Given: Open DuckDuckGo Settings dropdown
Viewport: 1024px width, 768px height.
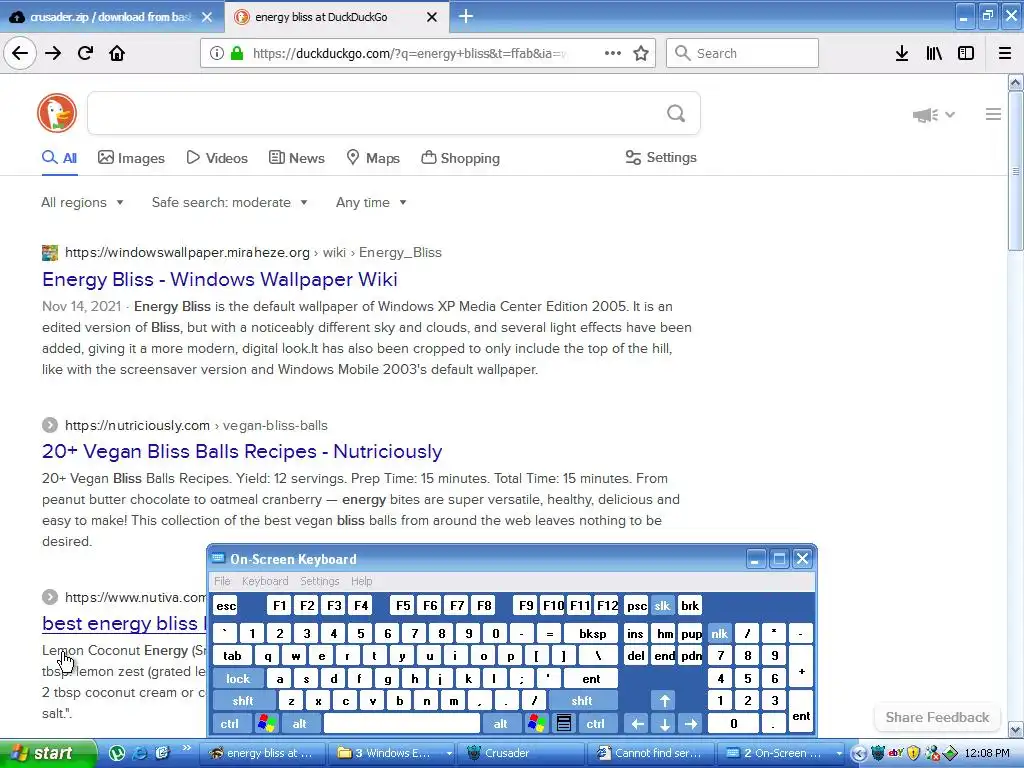Looking at the screenshot, I should click(x=661, y=157).
